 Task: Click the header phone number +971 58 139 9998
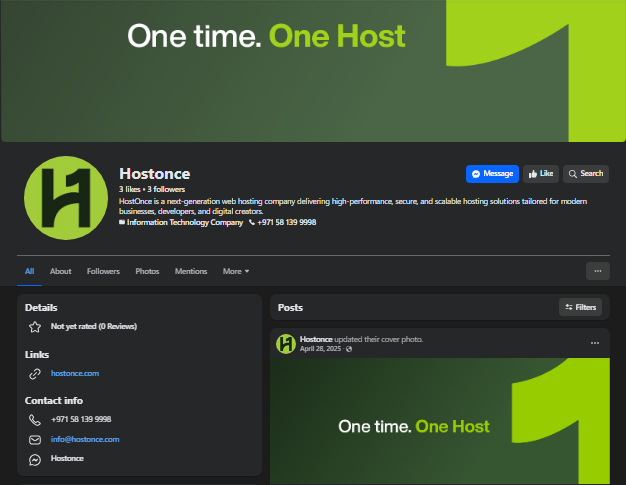tap(286, 222)
